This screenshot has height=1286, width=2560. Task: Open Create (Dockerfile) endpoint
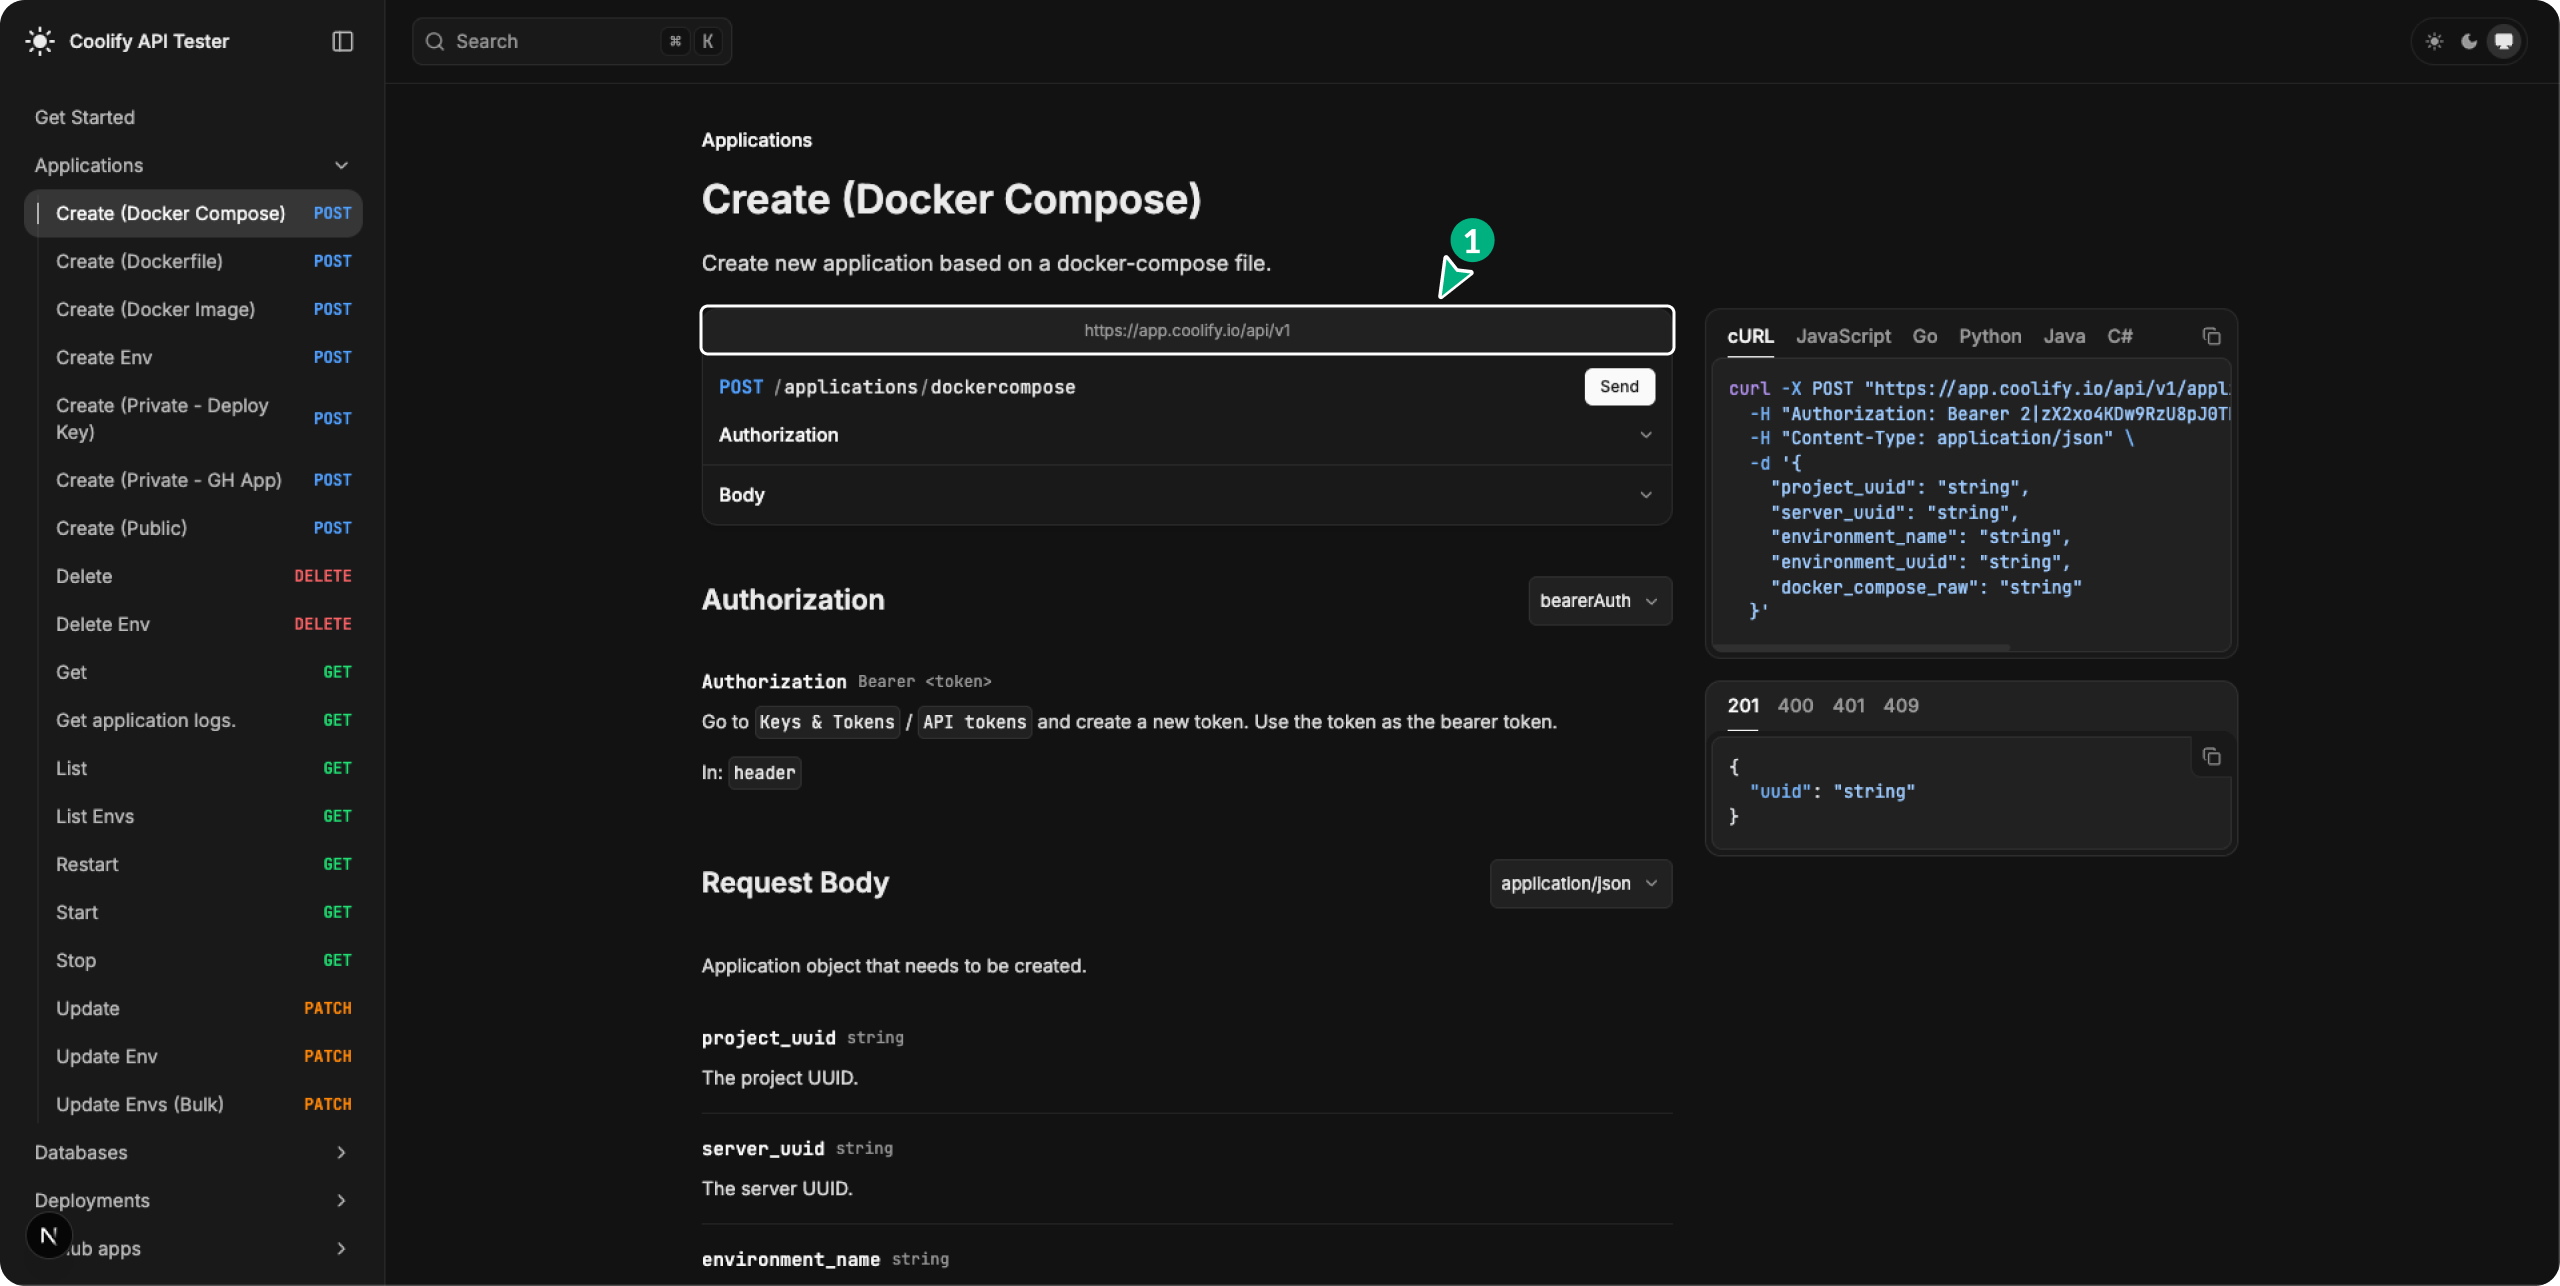[x=140, y=261]
